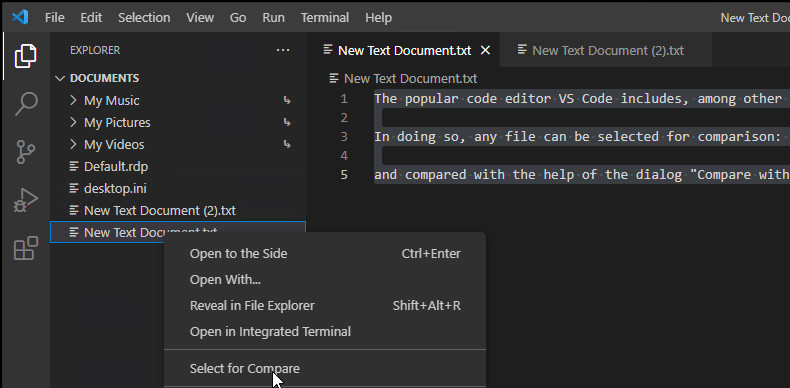This screenshot has height=388, width=790.
Task: Switch to New Text Document (2).txt tab
Action: pyautogui.click(x=606, y=50)
